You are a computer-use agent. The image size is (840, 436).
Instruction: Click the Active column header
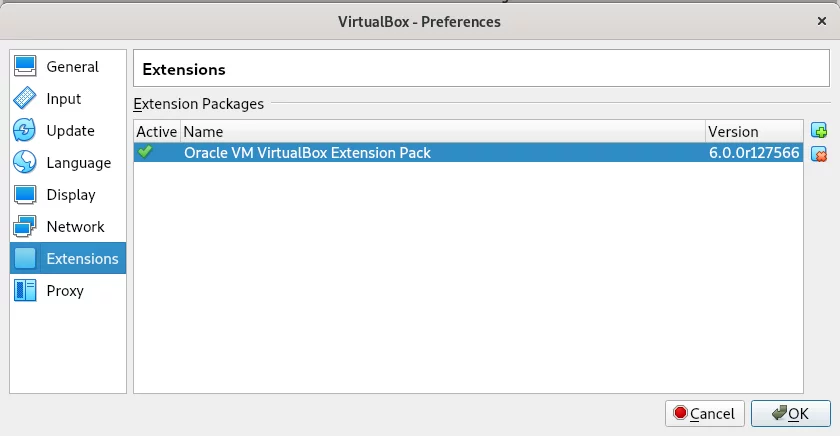click(x=157, y=132)
